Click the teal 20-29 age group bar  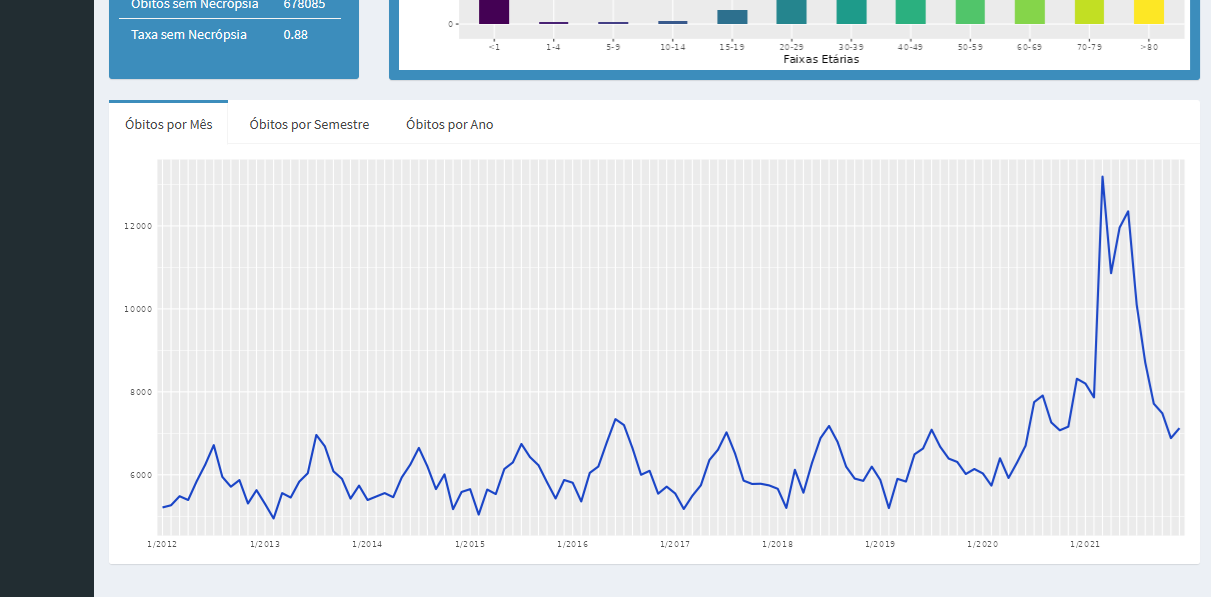tap(791, 12)
